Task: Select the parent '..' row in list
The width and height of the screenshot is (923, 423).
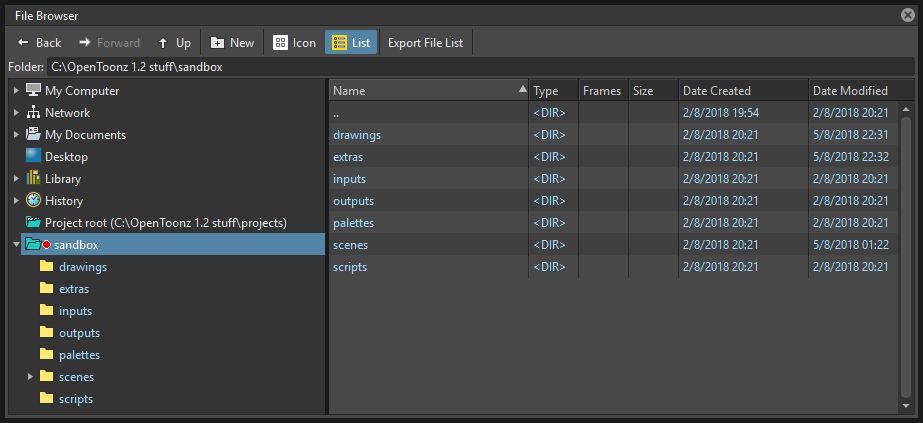Action: coord(613,113)
